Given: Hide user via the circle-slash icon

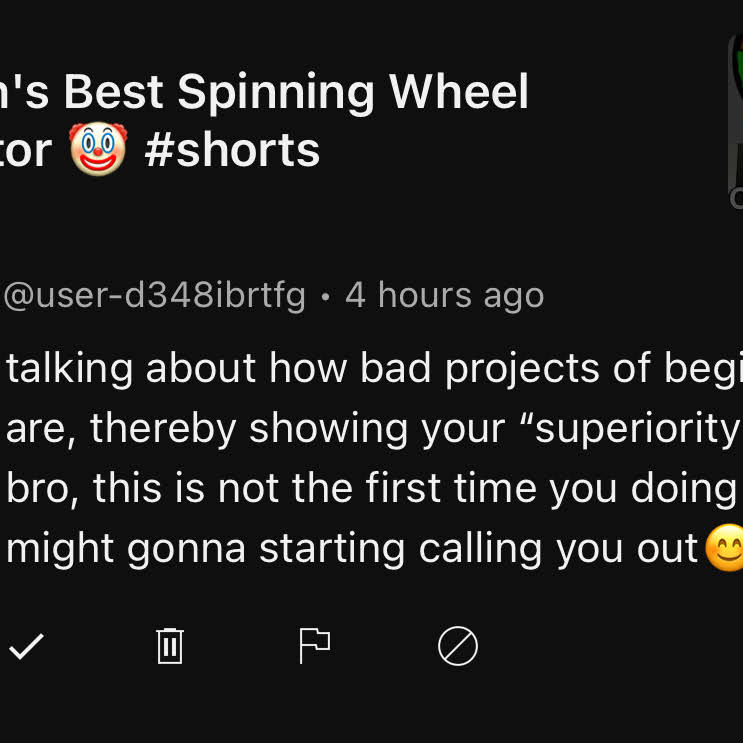Looking at the screenshot, I should [x=458, y=647].
